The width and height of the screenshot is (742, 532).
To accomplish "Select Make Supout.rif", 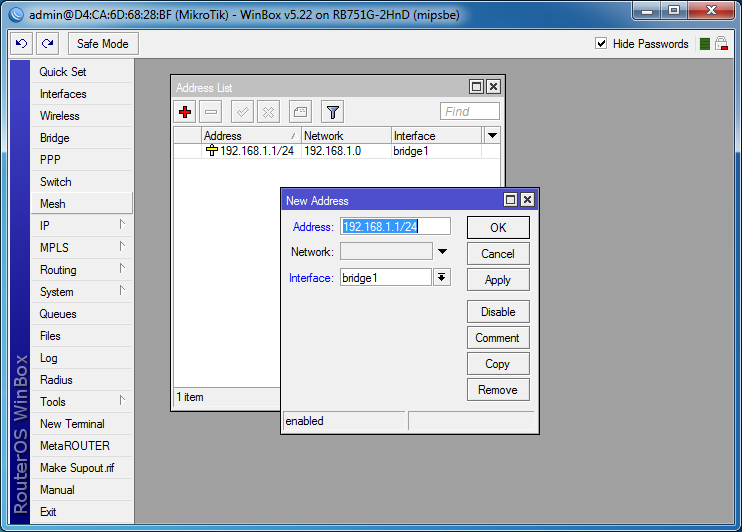I will point(81,468).
